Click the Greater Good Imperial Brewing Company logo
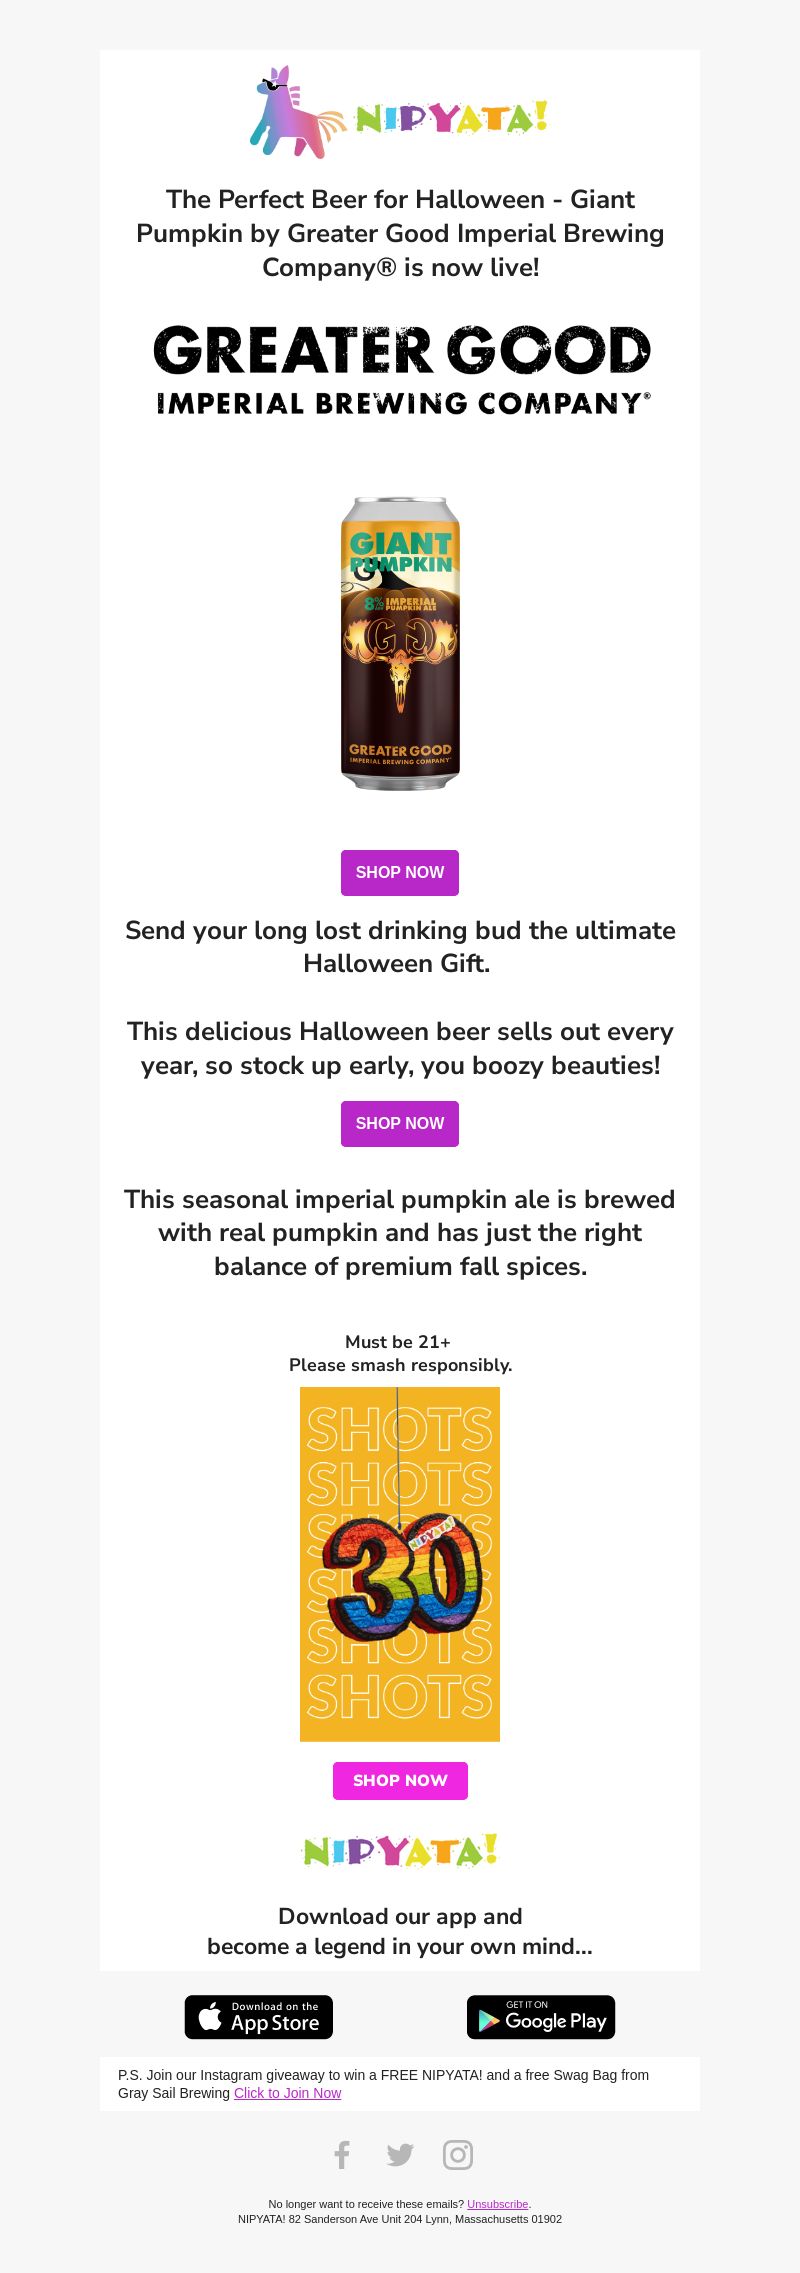 (400, 370)
